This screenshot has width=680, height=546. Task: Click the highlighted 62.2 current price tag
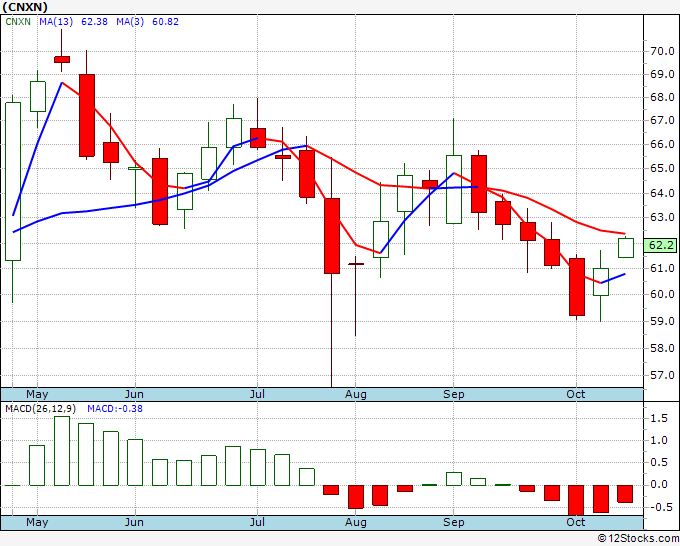pyautogui.click(x=660, y=245)
